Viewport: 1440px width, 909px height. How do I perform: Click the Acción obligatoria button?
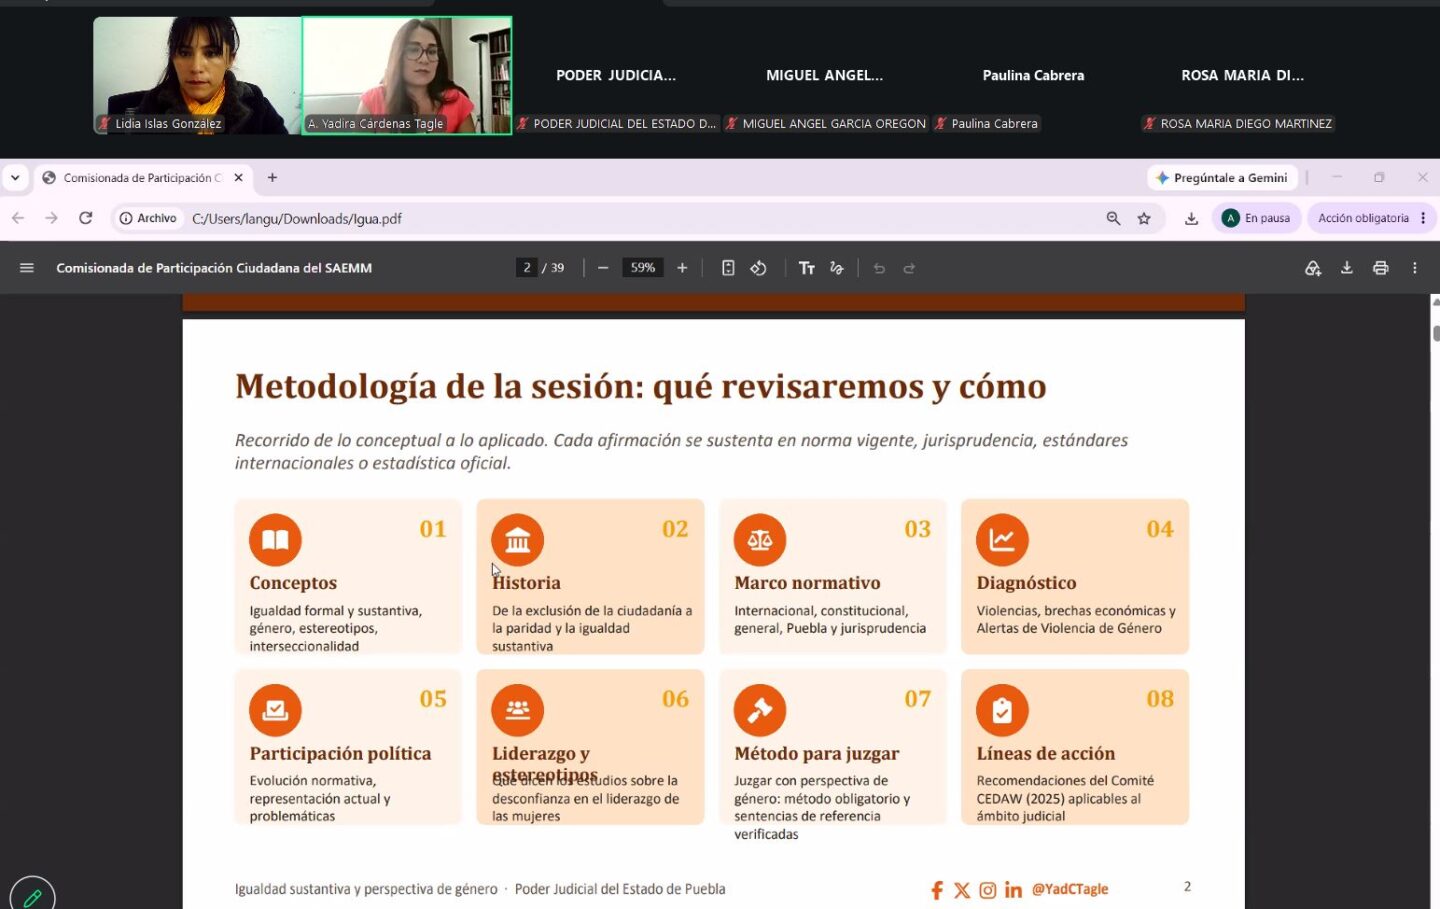pos(1372,218)
